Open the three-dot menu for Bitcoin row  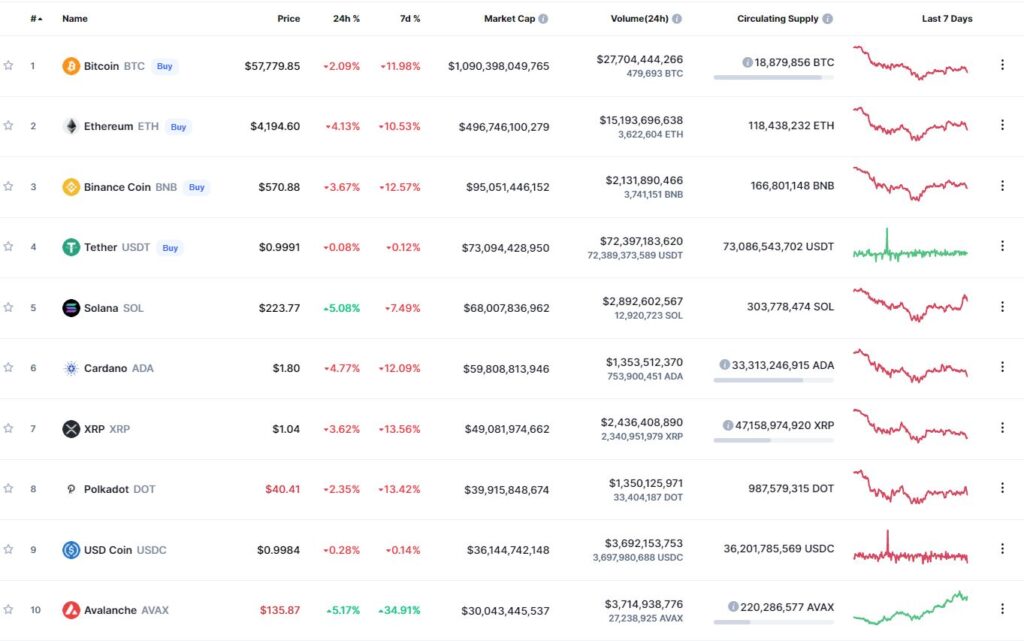1002,65
